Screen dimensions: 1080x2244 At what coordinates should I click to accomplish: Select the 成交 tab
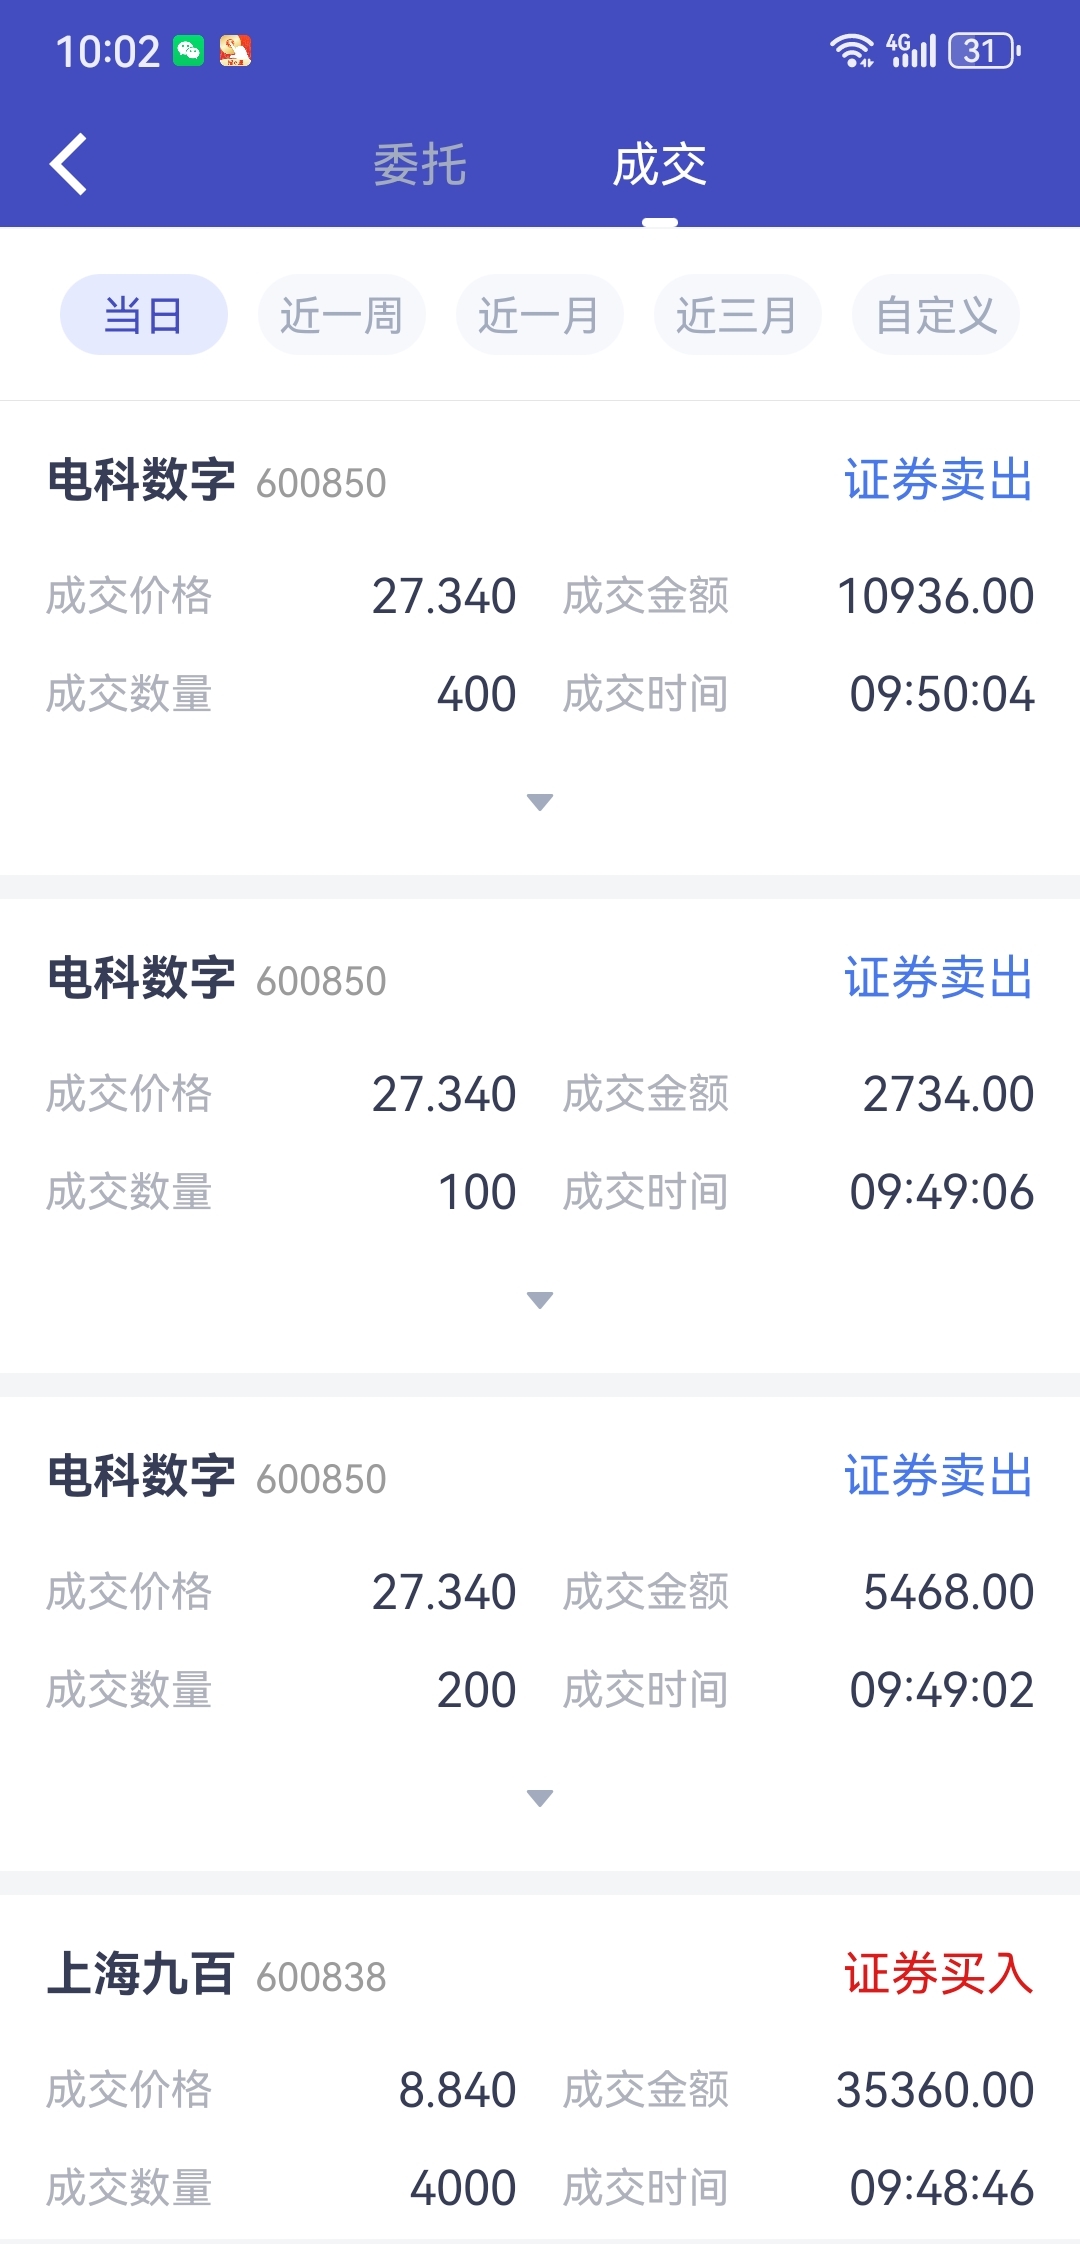point(659,165)
